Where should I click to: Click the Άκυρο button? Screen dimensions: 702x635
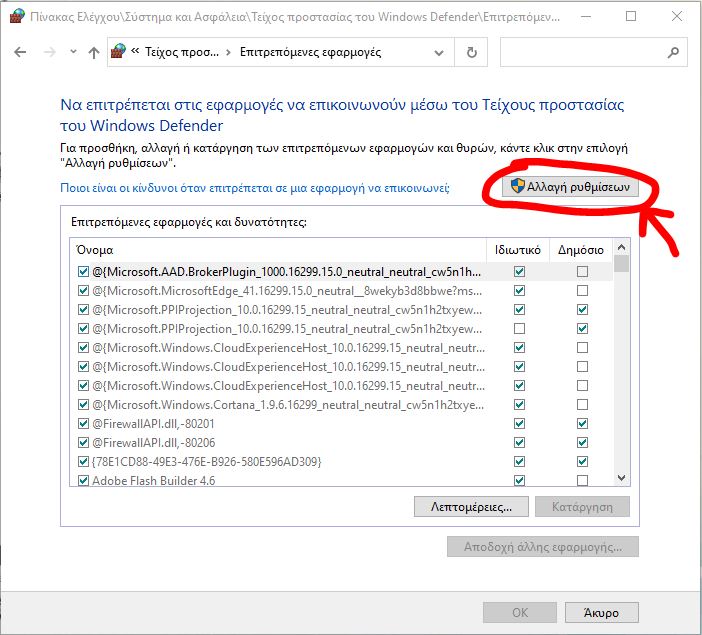pos(602,613)
